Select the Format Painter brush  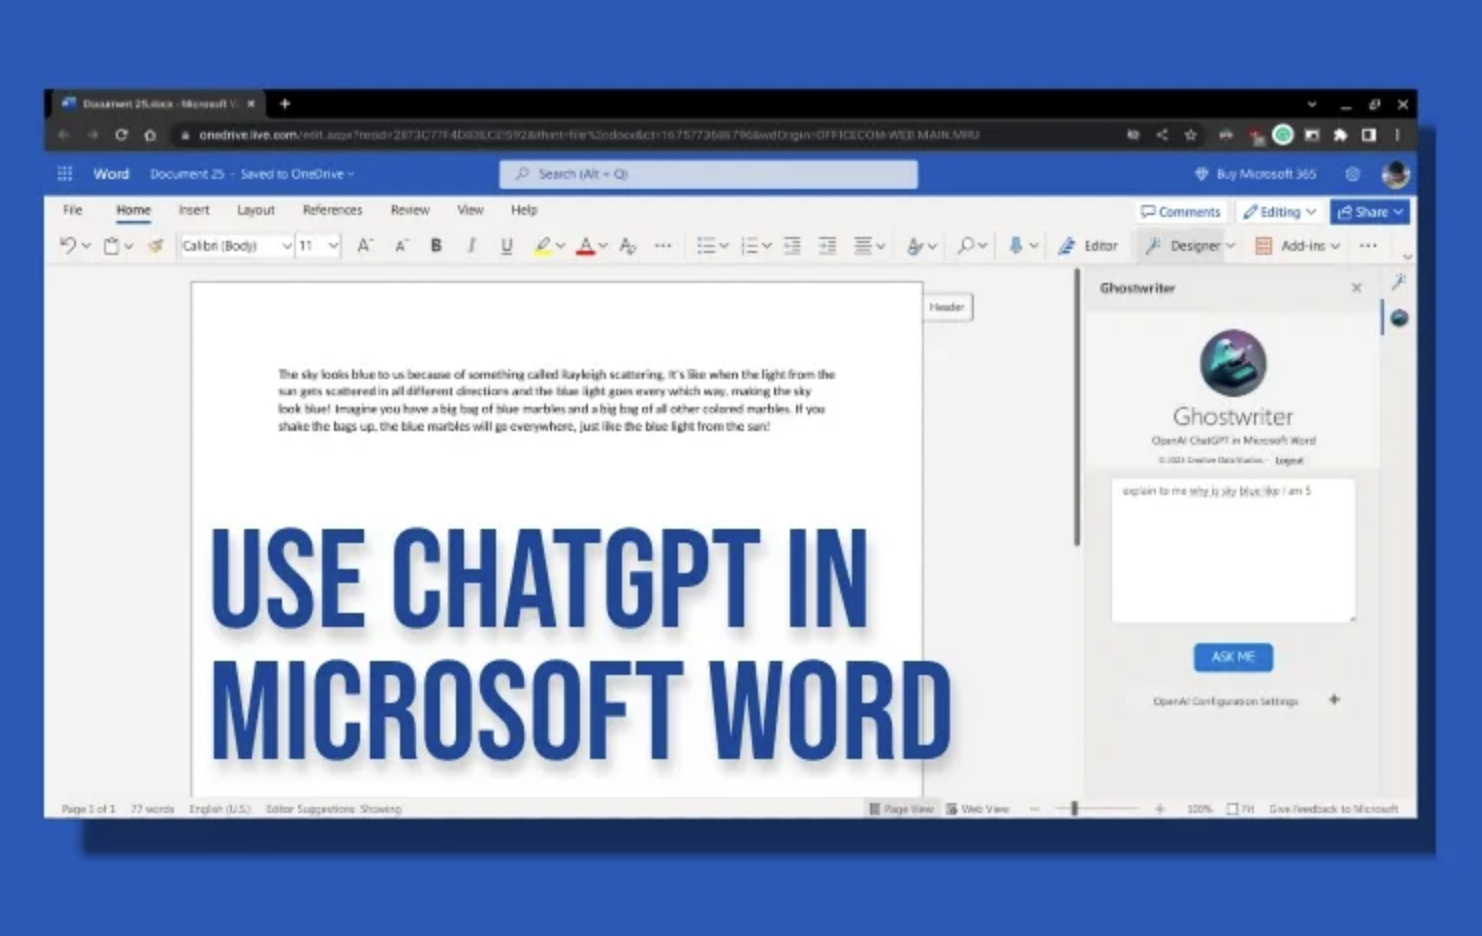pos(155,245)
